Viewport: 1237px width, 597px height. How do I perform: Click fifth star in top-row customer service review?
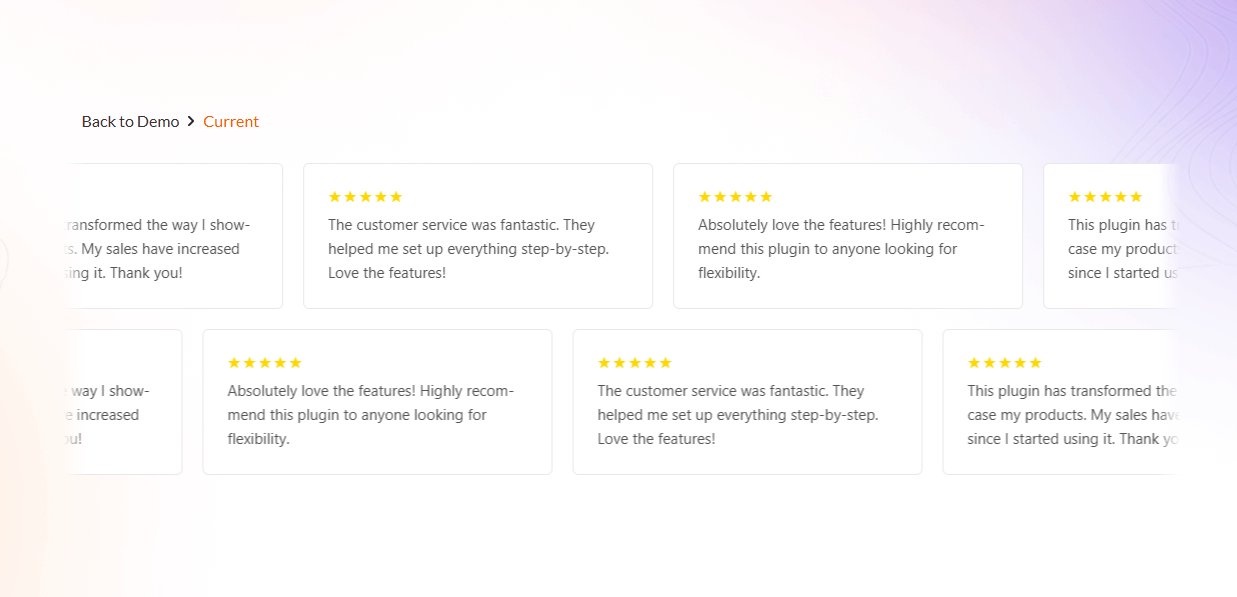(x=396, y=197)
